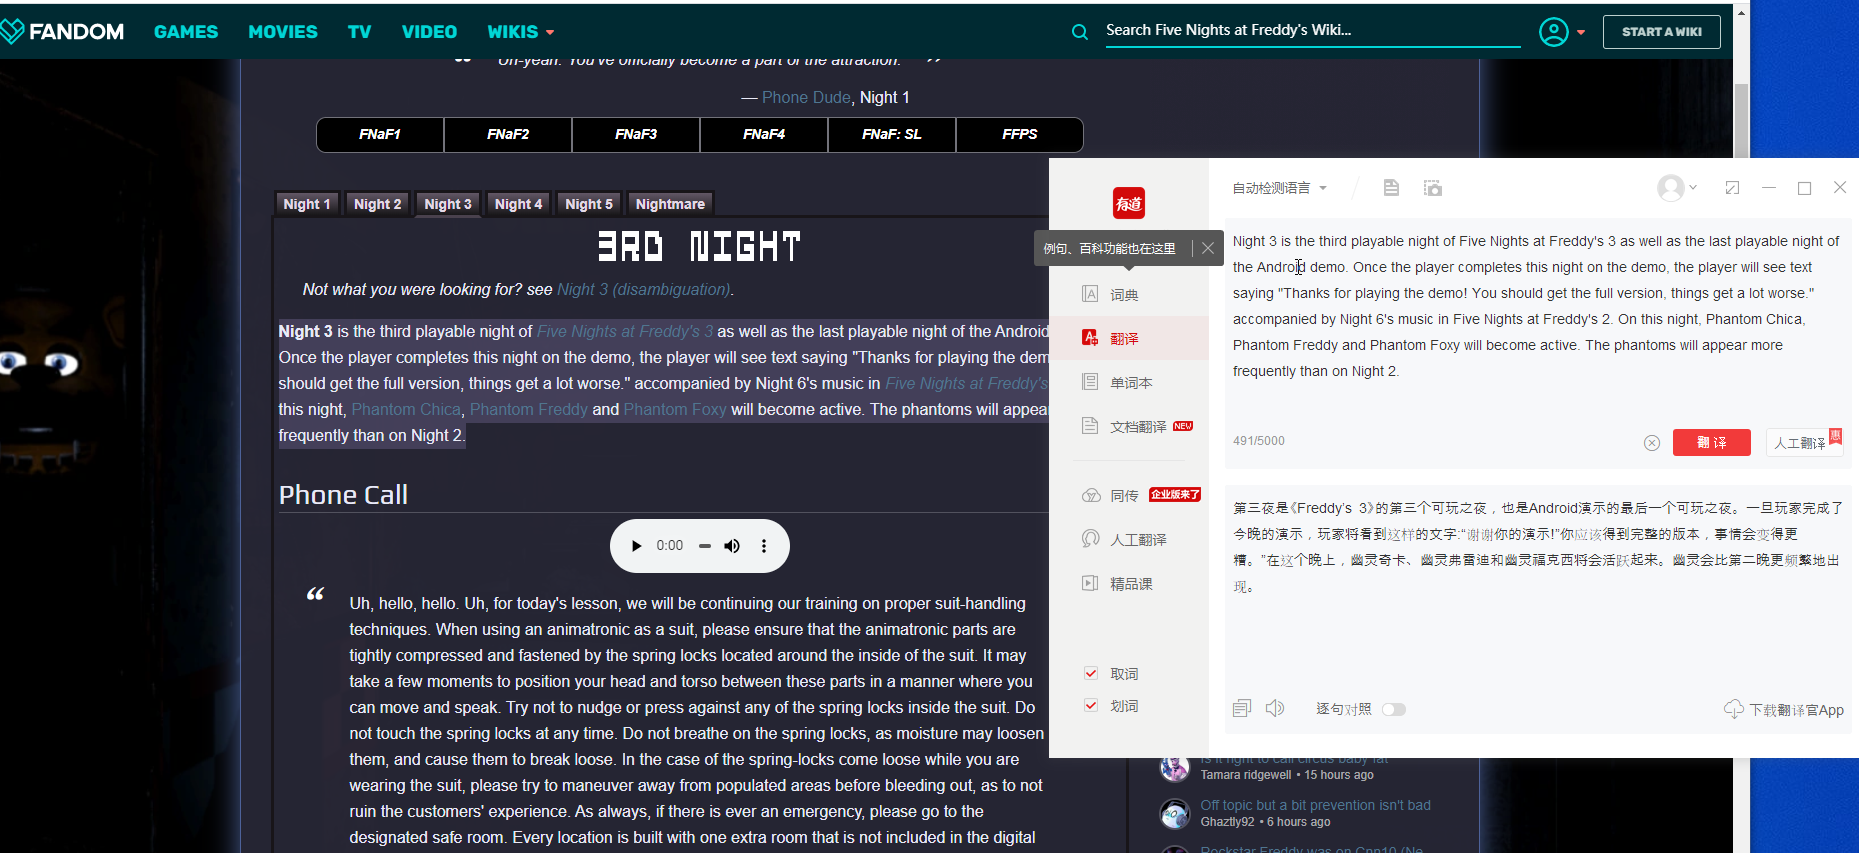The image size is (1859, 853).
Task: Expand the Youdao account avatar menu
Action: coord(1677,188)
